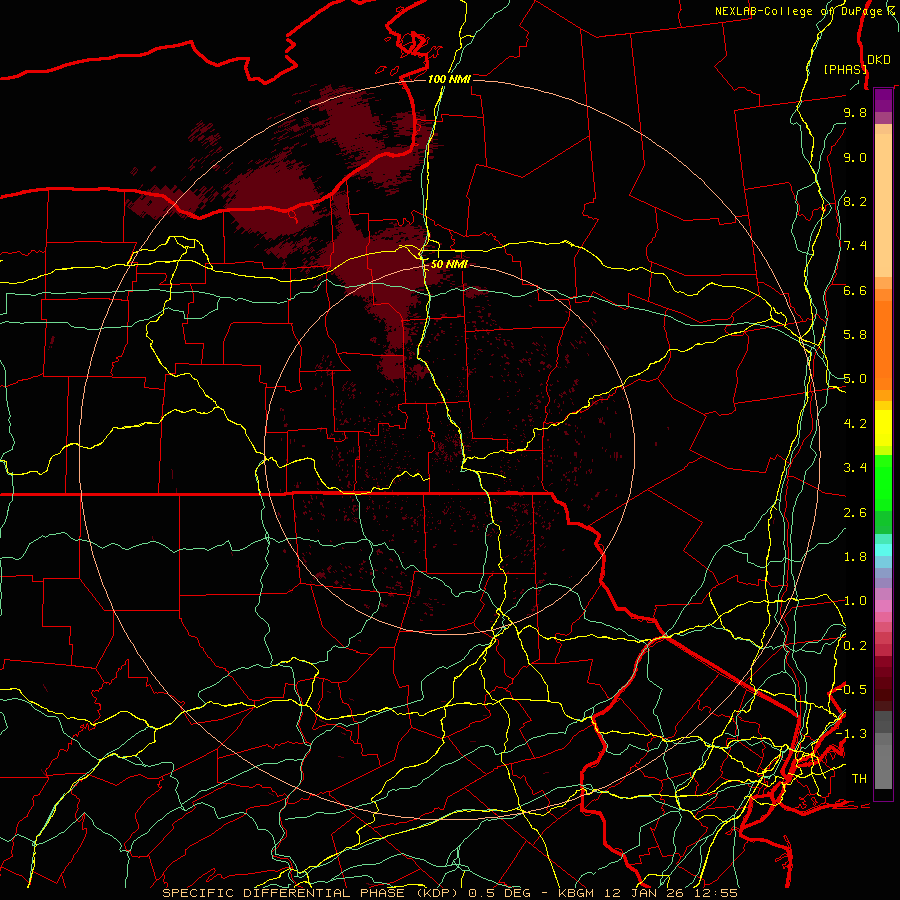Image resolution: width=900 pixels, height=900 pixels.
Task: Click the 2.6 scale value
Action: tap(855, 513)
